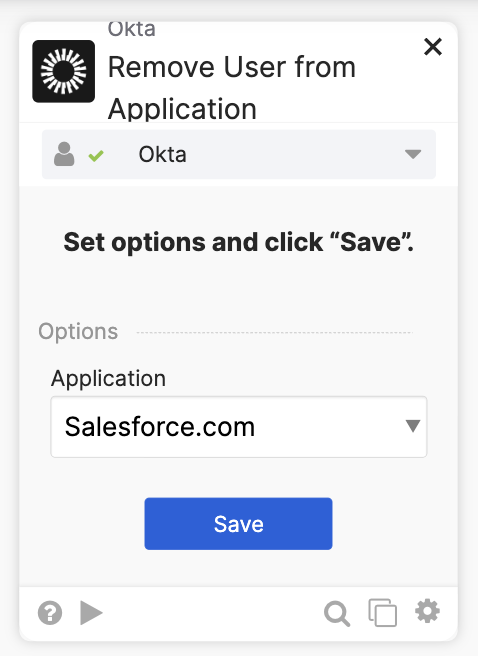Click the green connection checkmark
Viewport: 478px width, 656px height.
96,156
